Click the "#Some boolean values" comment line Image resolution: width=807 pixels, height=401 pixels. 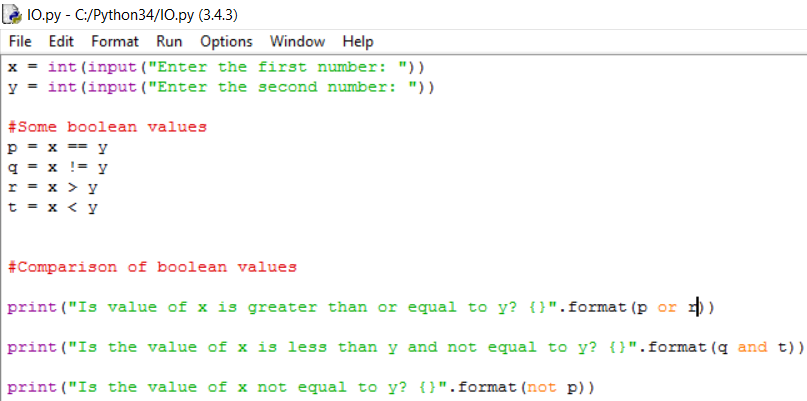click(108, 127)
